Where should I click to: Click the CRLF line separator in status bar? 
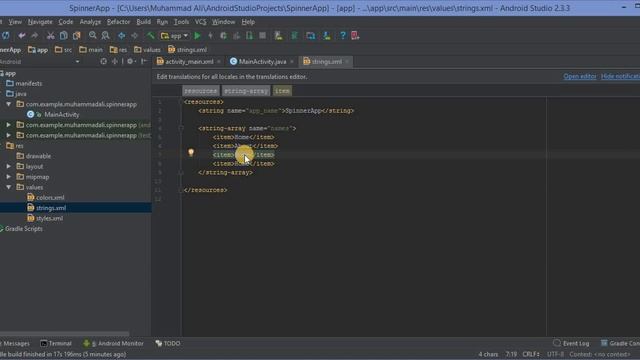click(531, 354)
